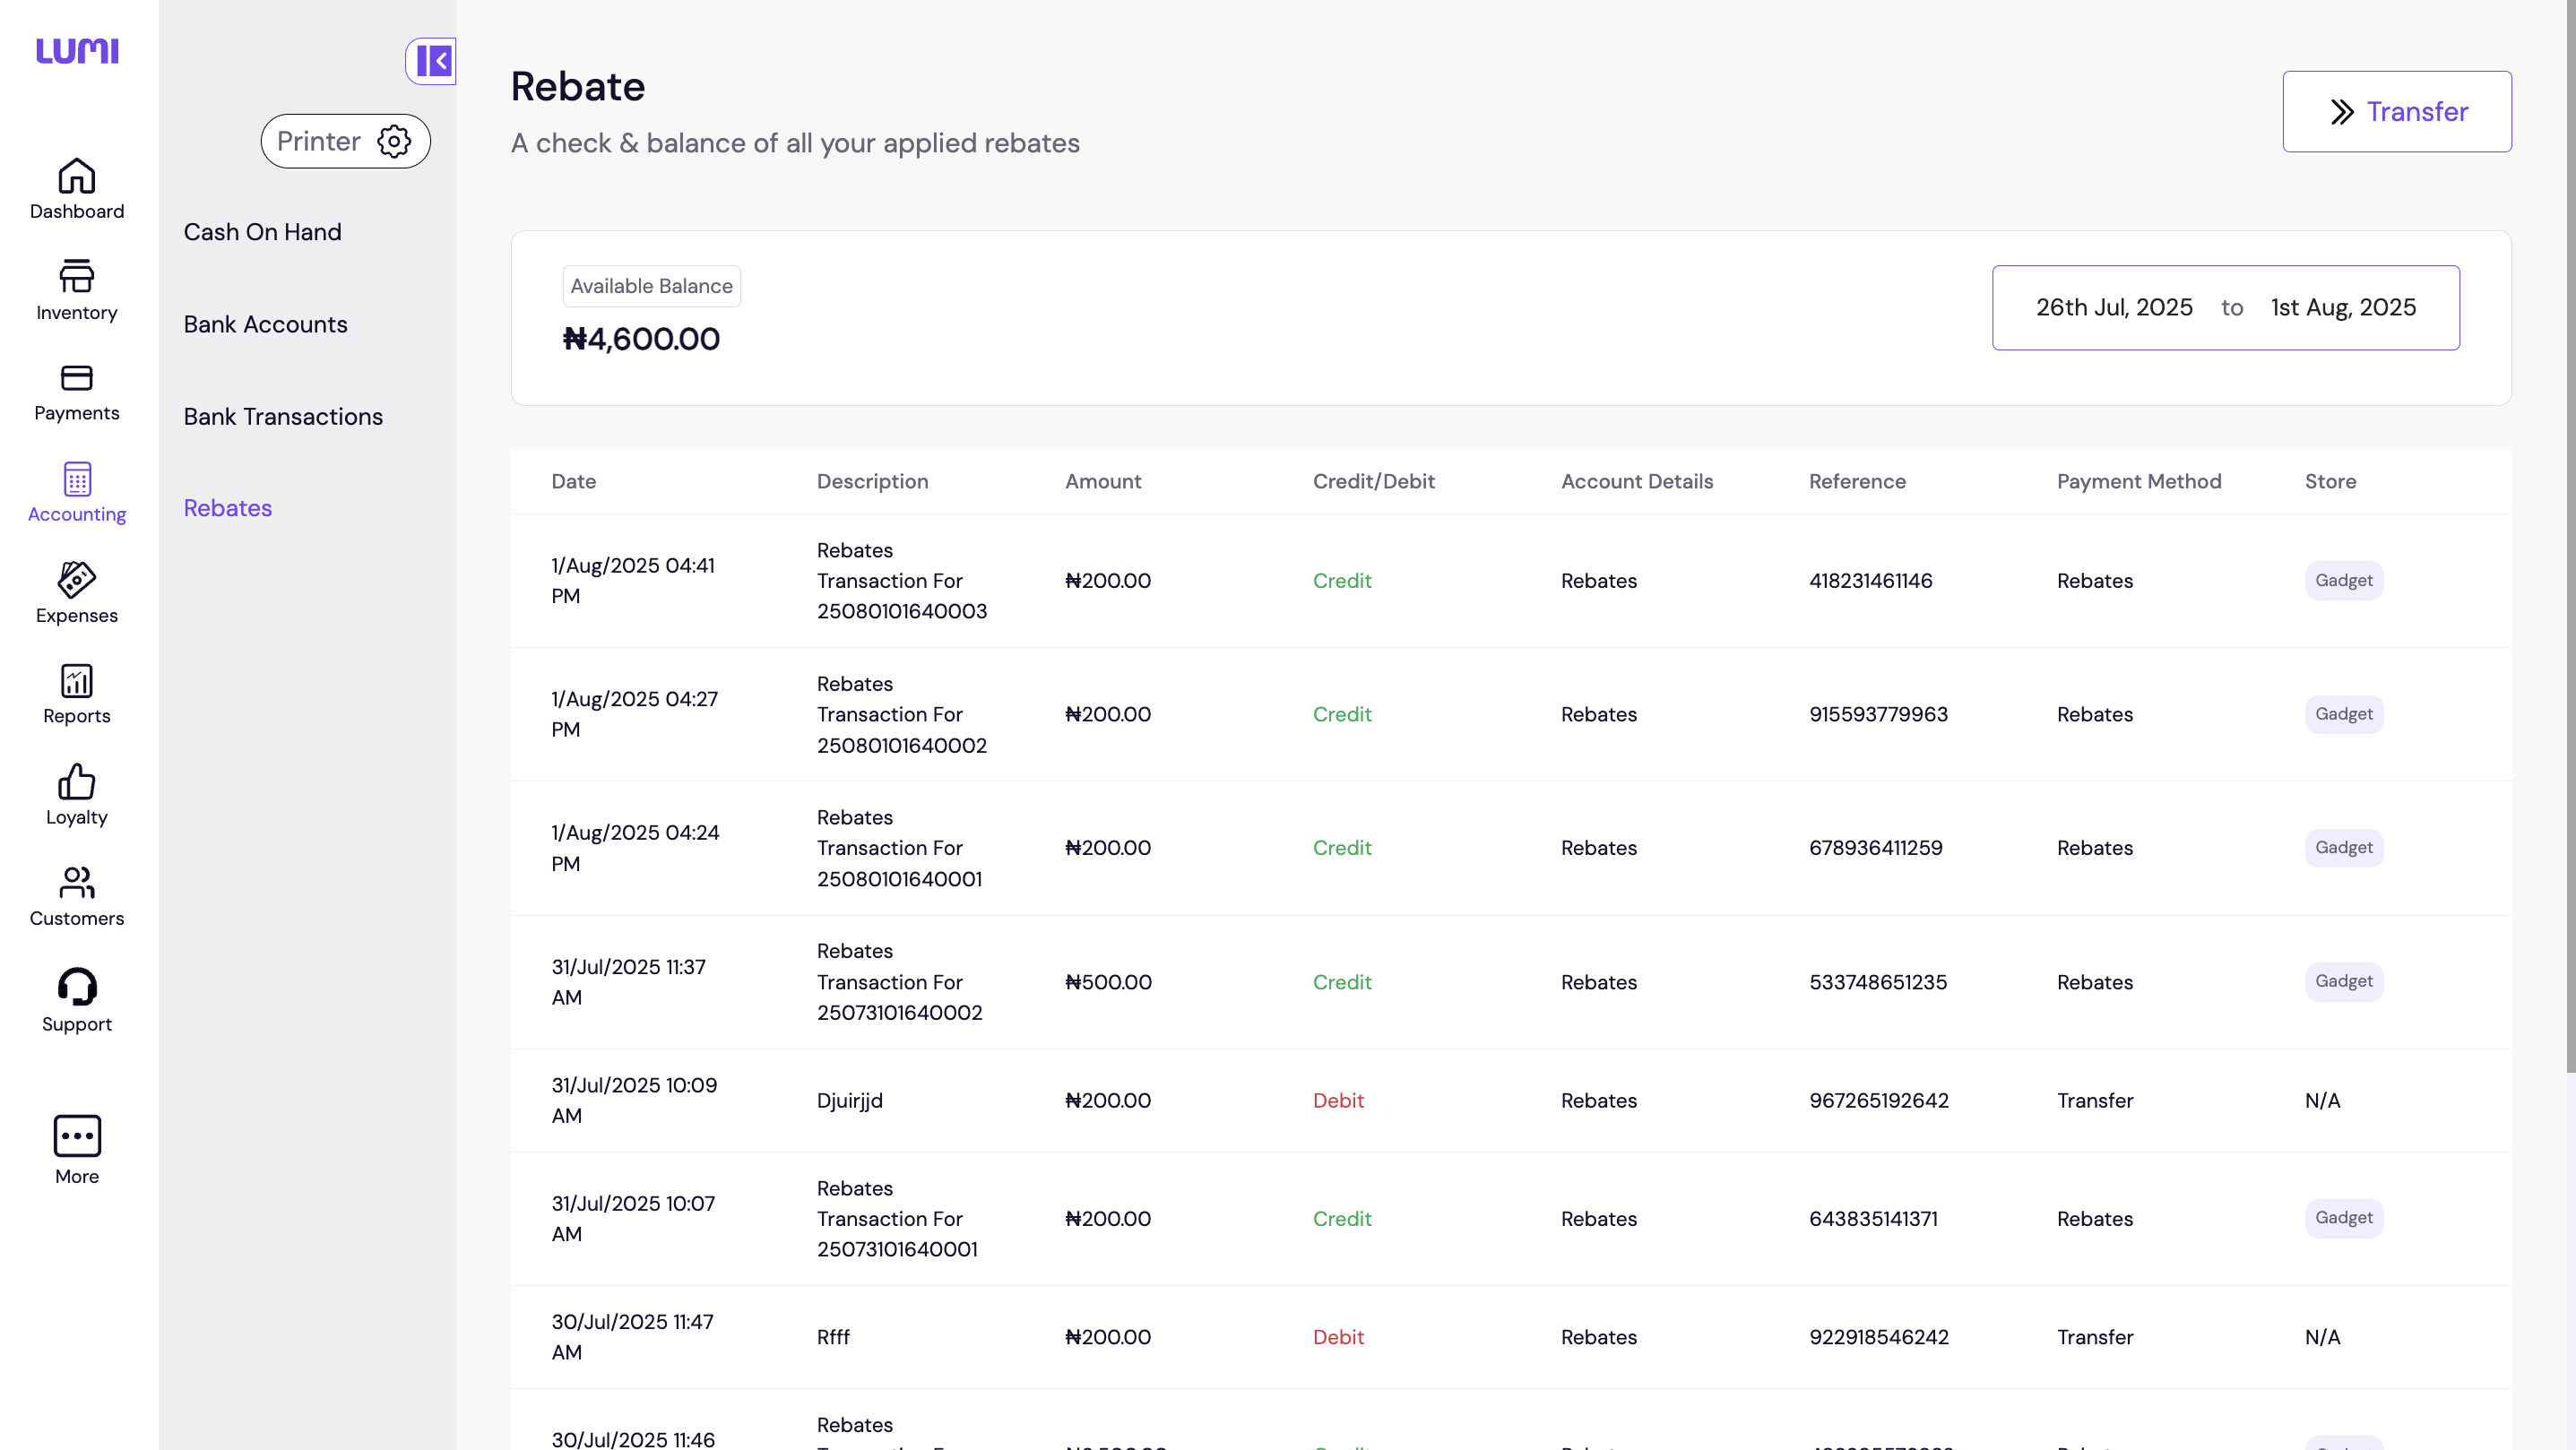
Task: Select Cash On Hand menu item
Action: (x=262, y=232)
